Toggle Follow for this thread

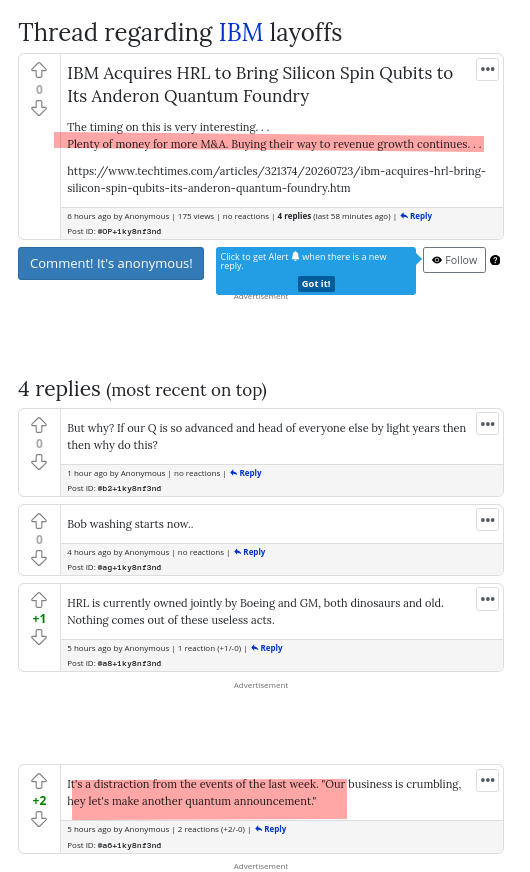(x=454, y=260)
